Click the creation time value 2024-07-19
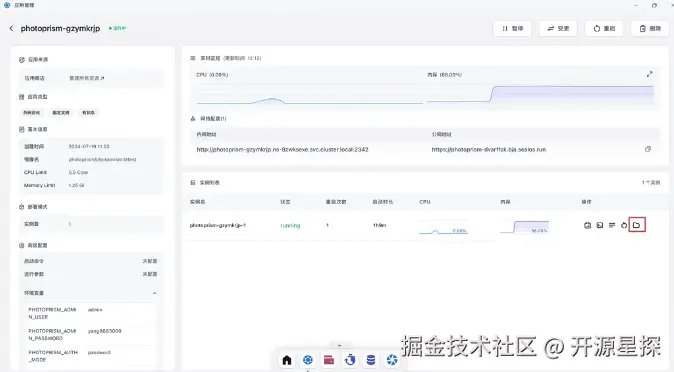Image resolution: width=674 pixels, height=372 pixels. point(89,147)
